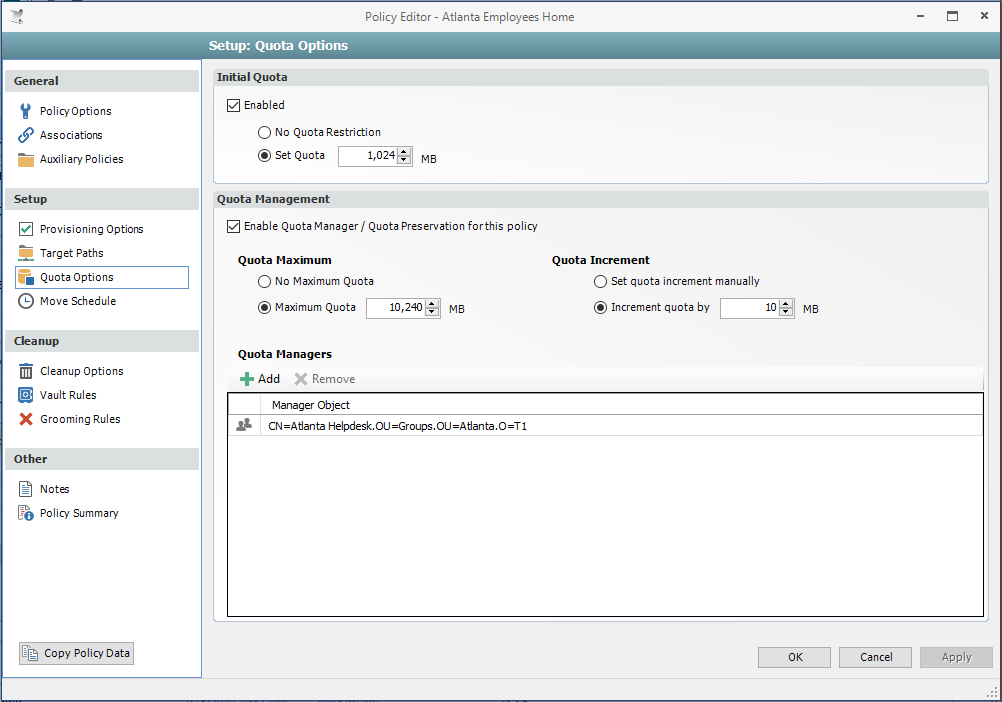Click the Cancel button
This screenshot has height=702, width=1002.
click(875, 657)
